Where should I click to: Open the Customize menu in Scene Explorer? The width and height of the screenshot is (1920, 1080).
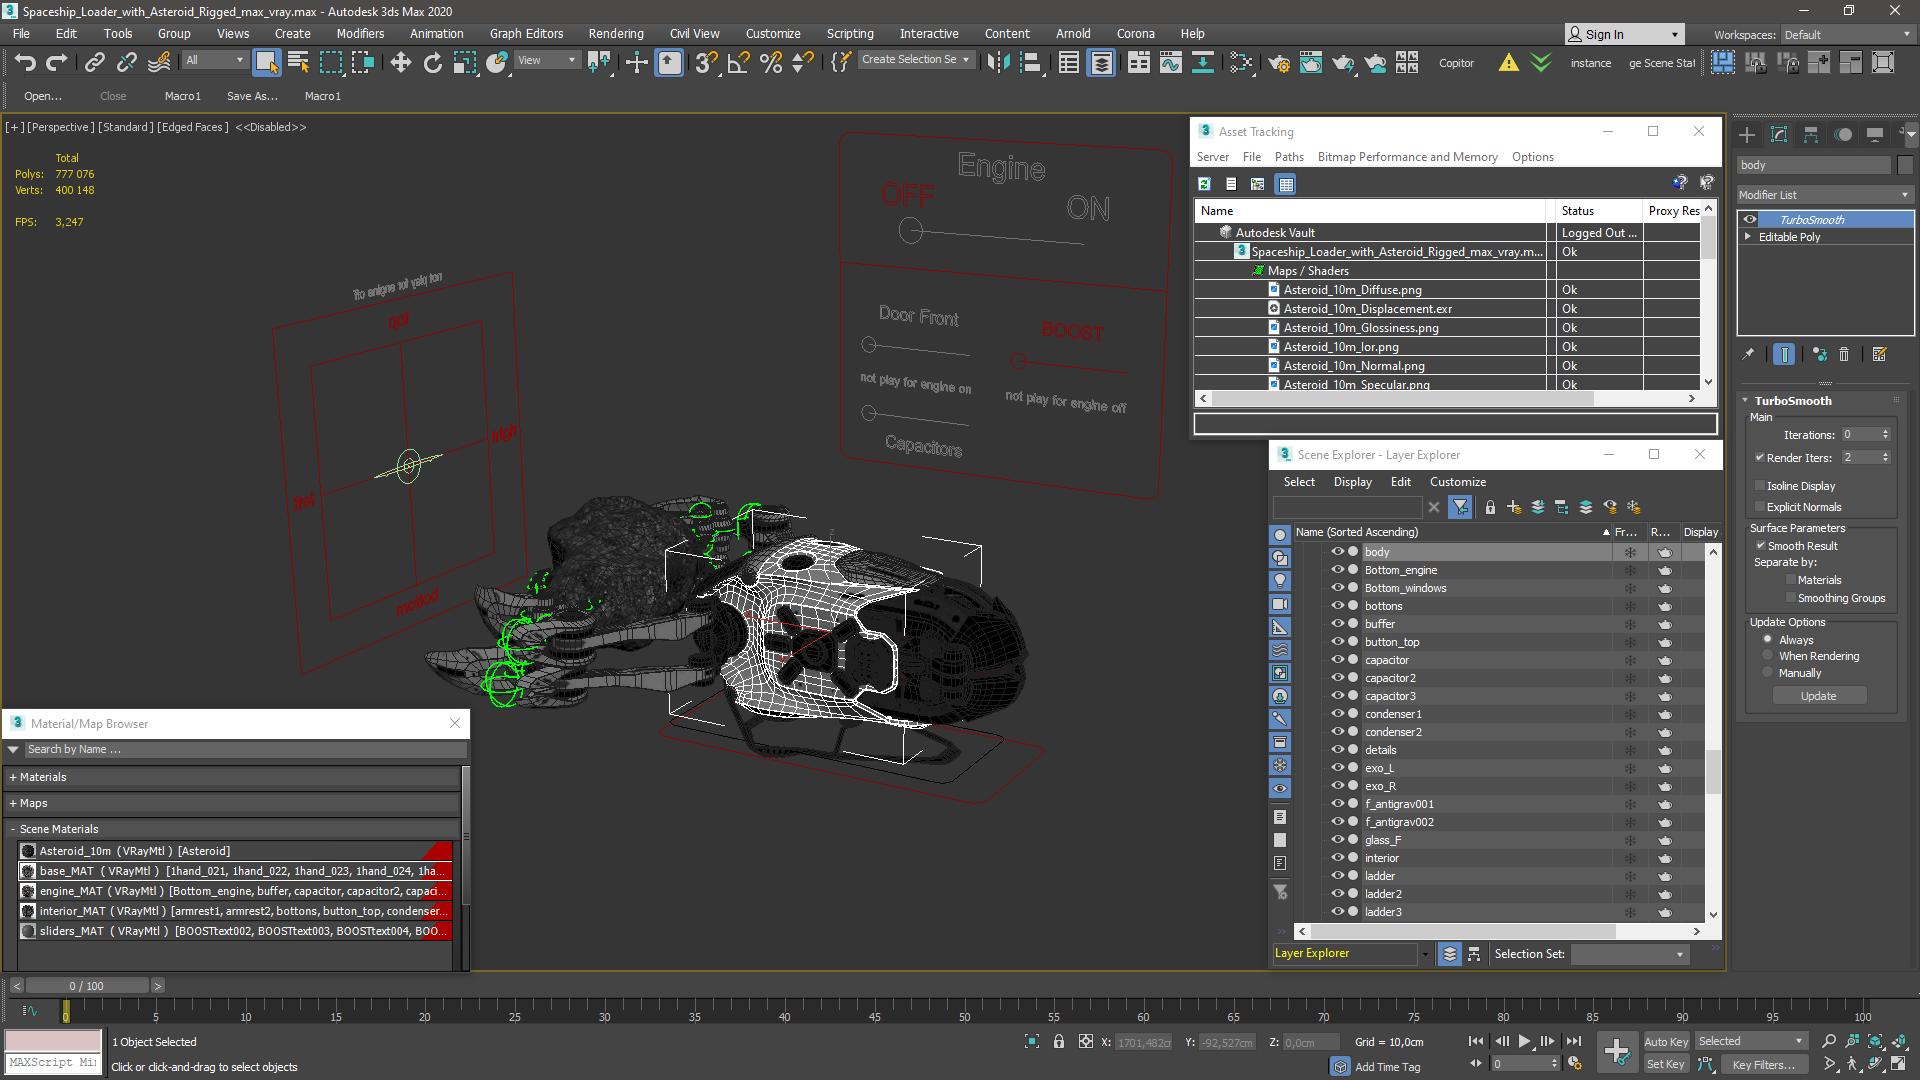[x=1457, y=482]
